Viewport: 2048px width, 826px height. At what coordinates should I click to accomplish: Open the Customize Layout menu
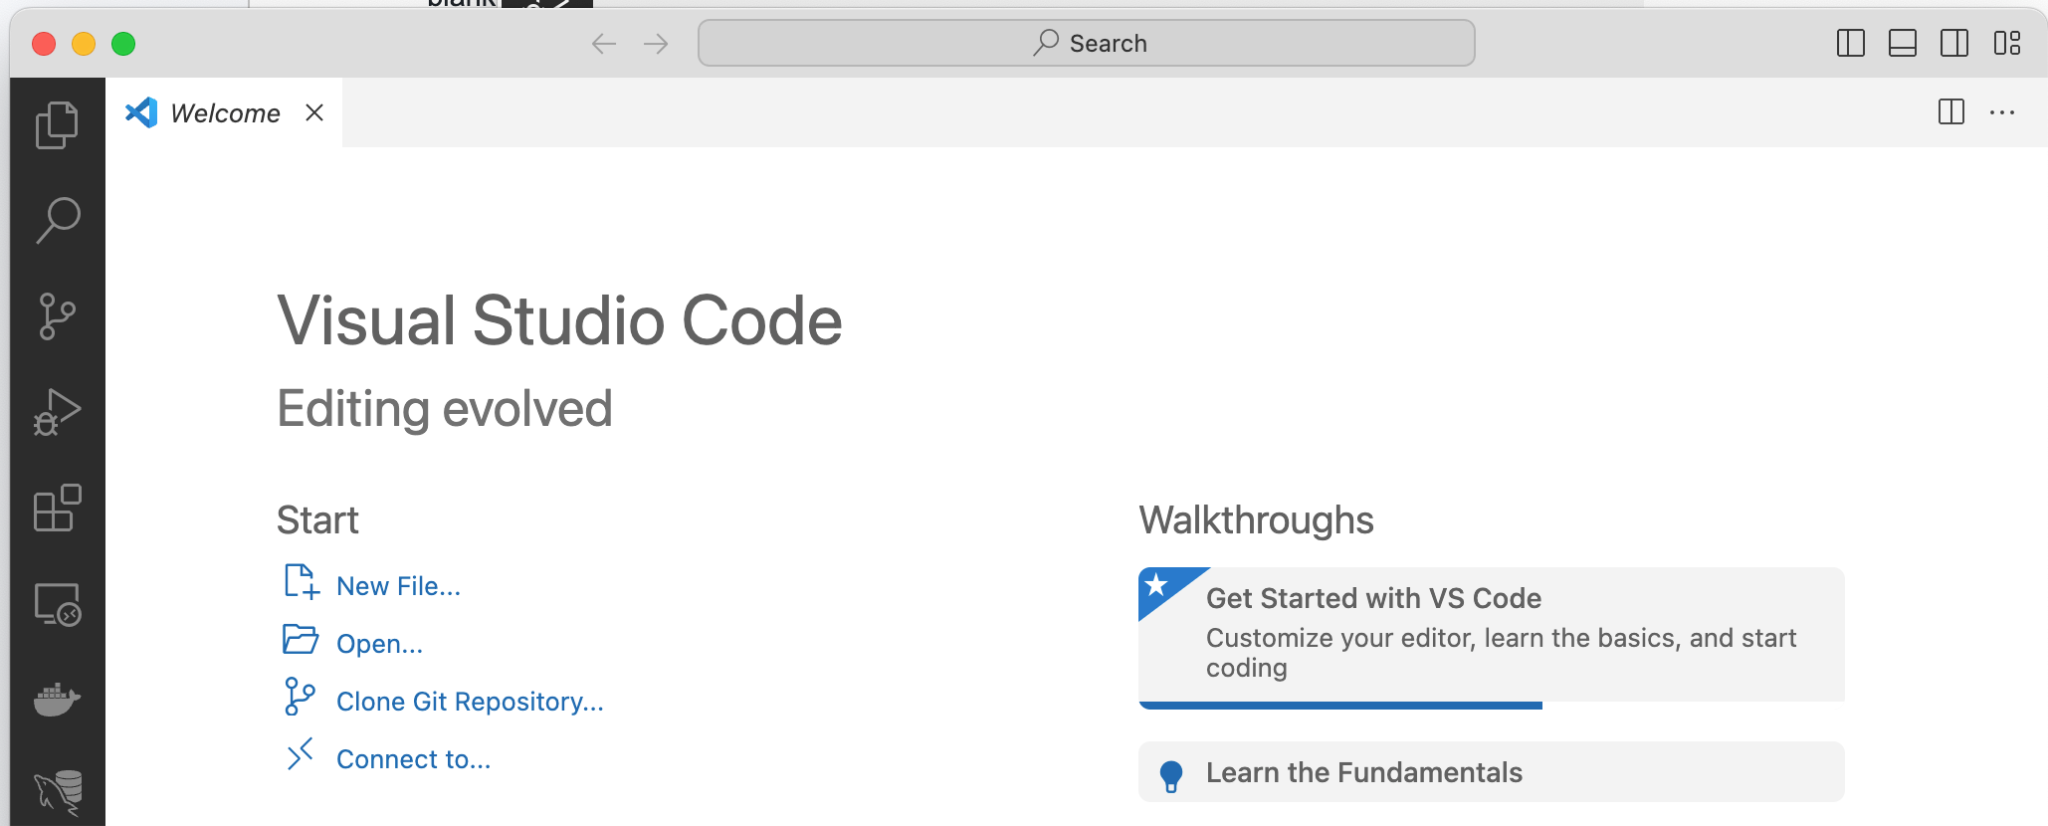tap(2007, 43)
